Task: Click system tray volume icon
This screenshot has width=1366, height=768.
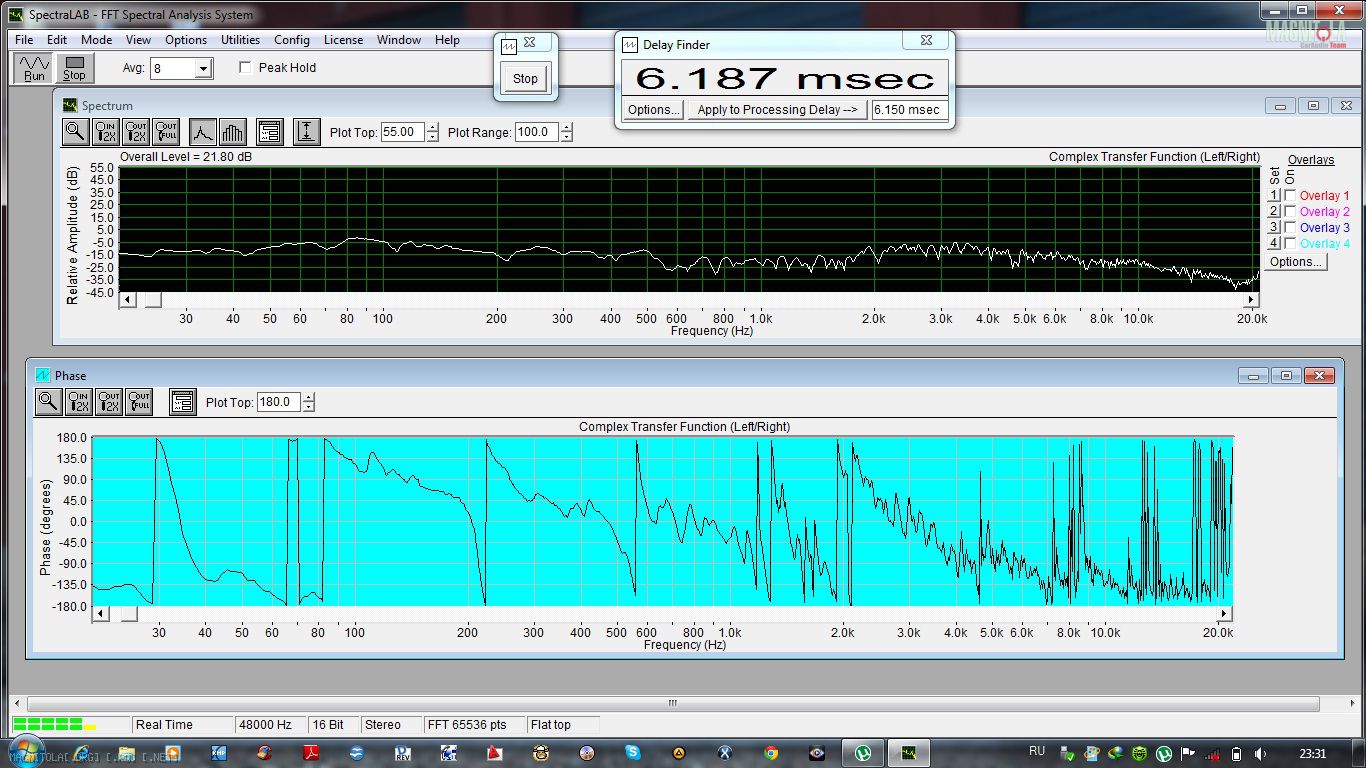Action: pyautogui.click(x=1260, y=753)
